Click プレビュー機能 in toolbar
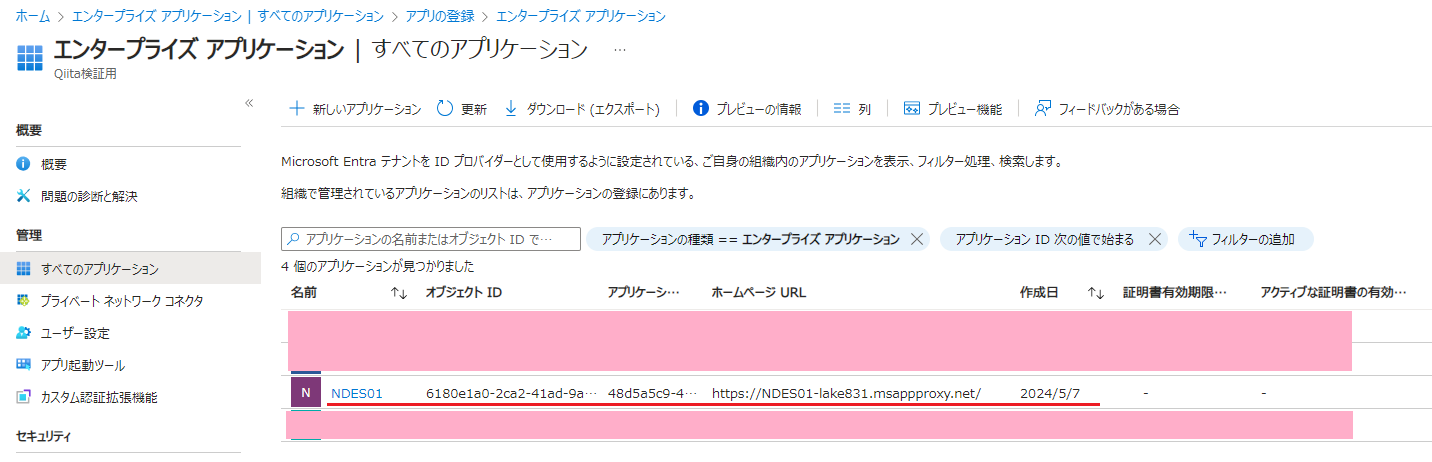The image size is (1432, 462). click(x=952, y=109)
